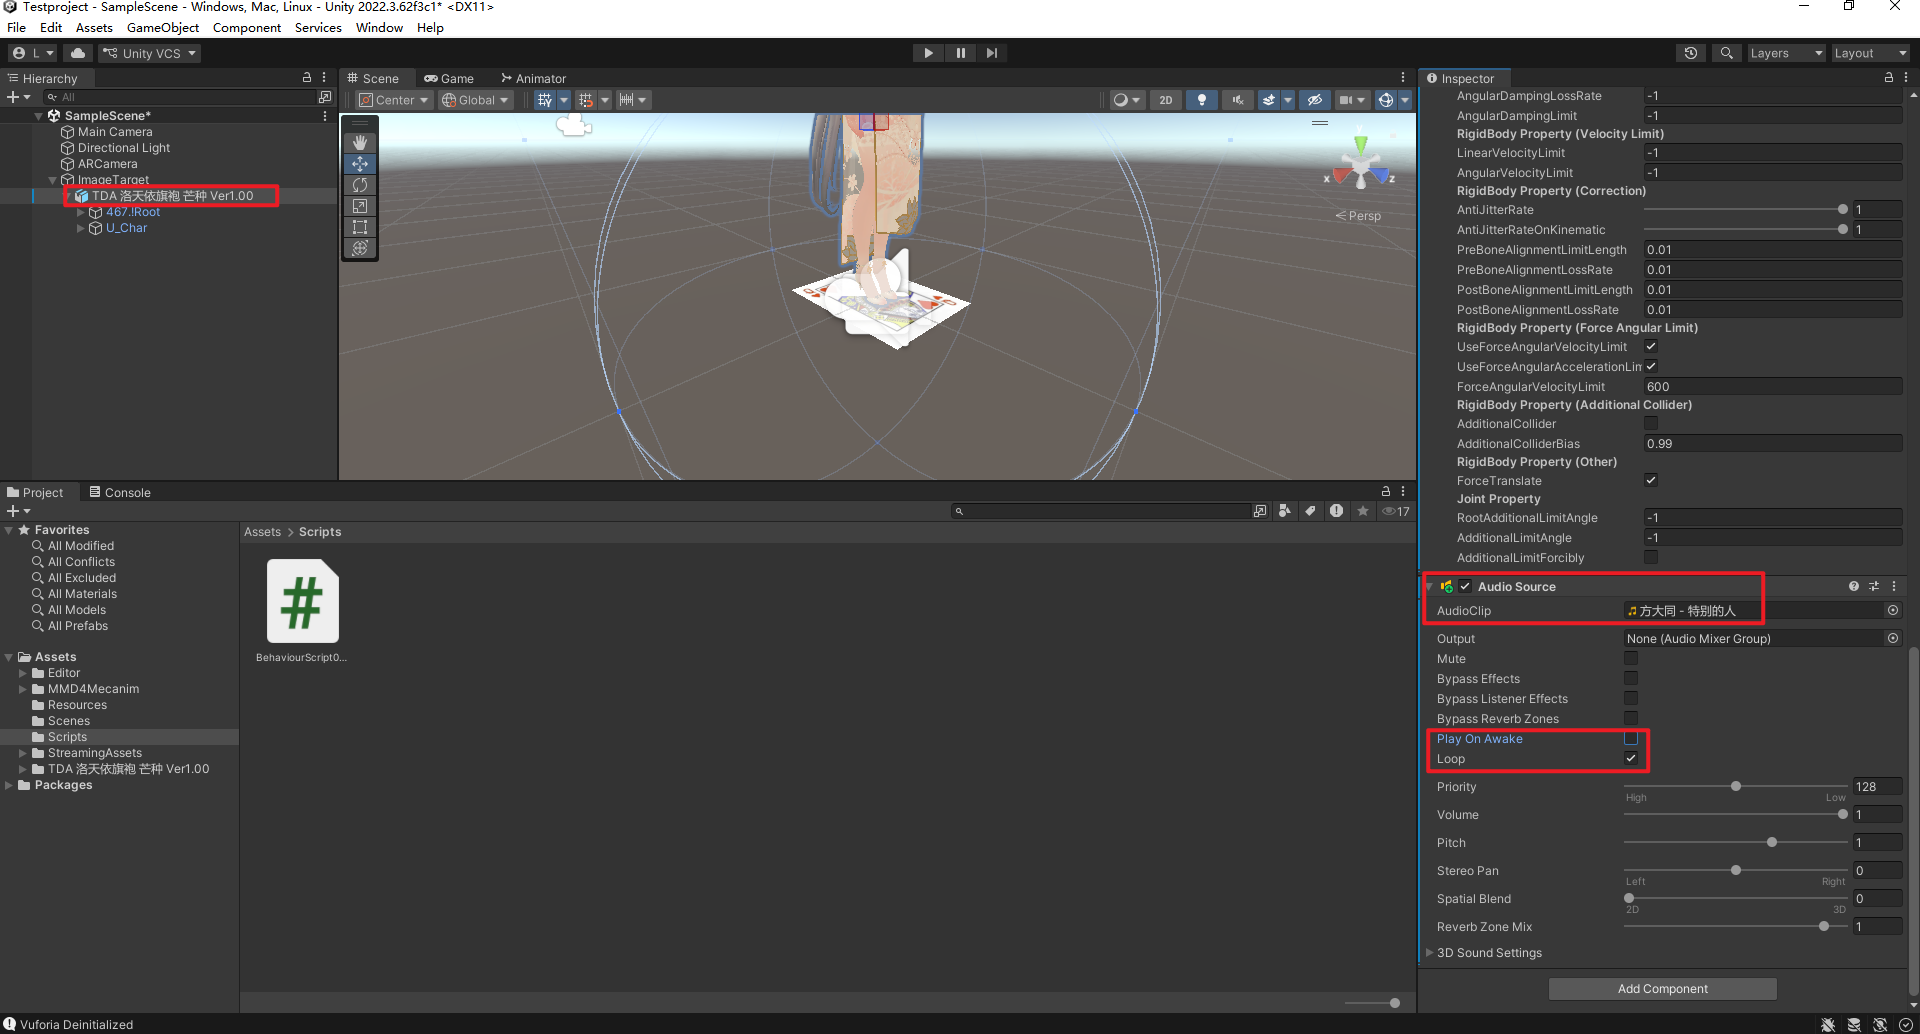The width and height of the screenshot is (1920, 1034).
Task: Open Audio Source preset selector icon
Action: point(1874,587)
